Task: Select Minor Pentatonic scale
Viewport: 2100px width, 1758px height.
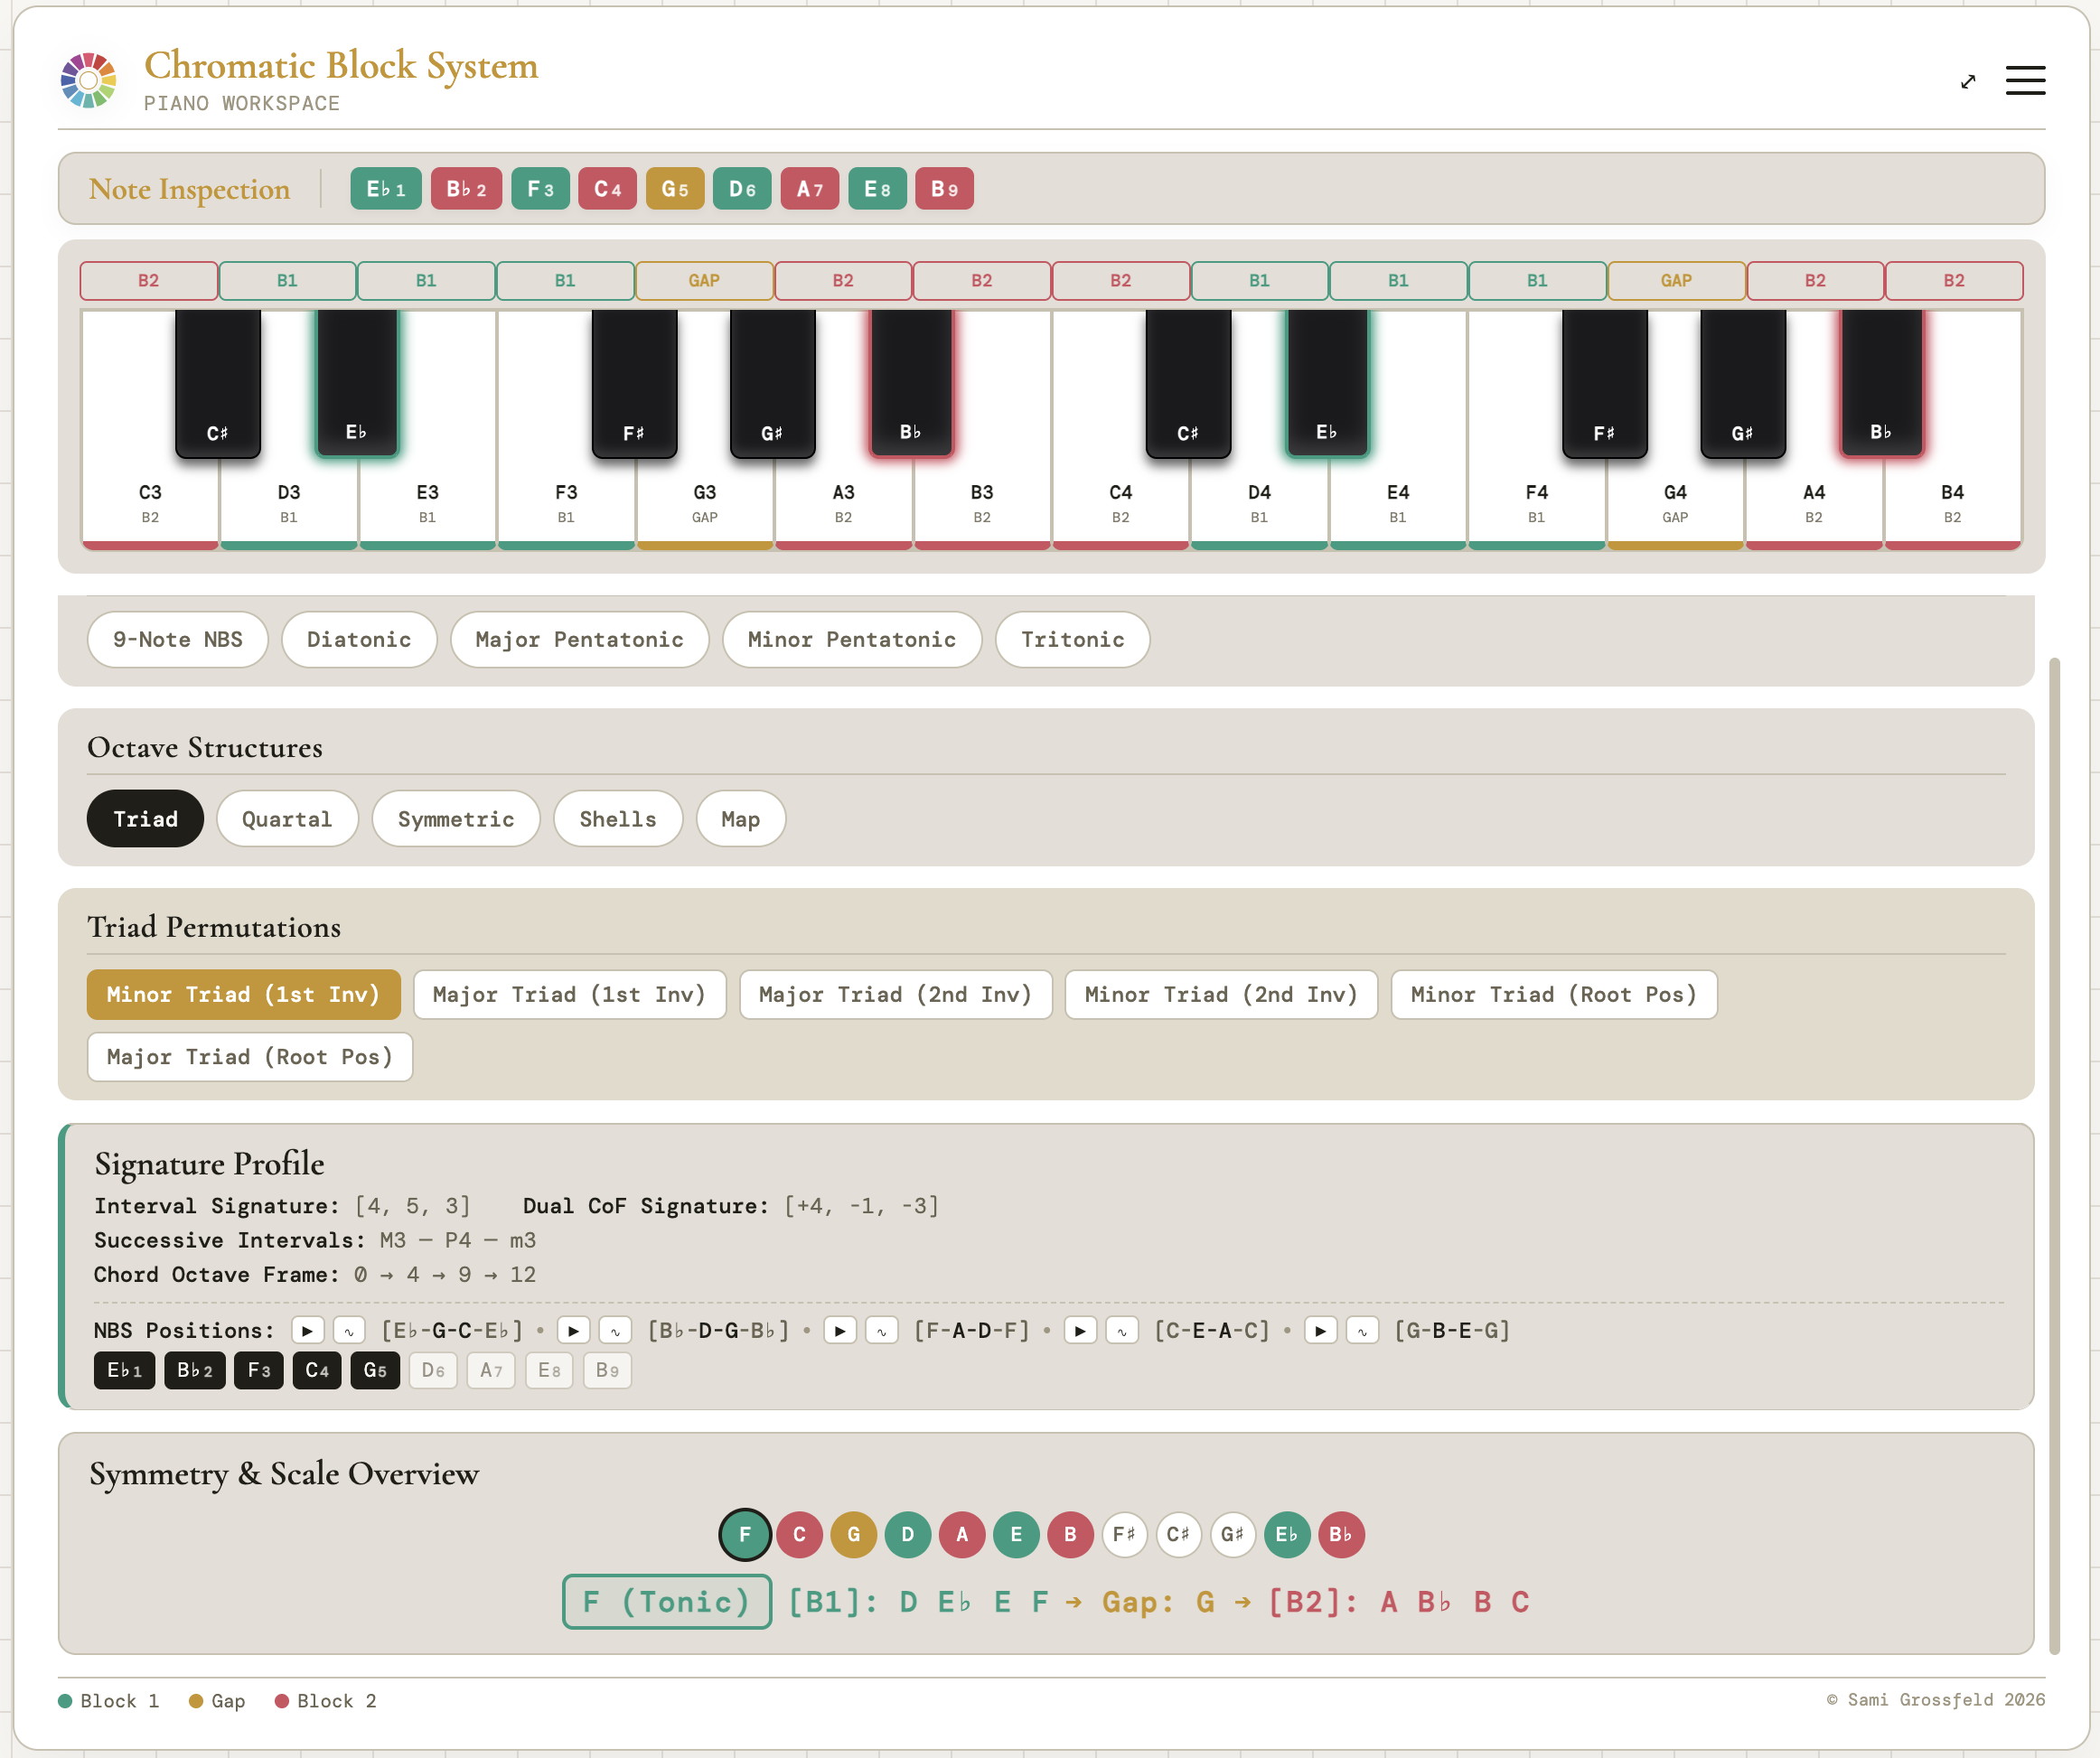Action: (852, 639)
